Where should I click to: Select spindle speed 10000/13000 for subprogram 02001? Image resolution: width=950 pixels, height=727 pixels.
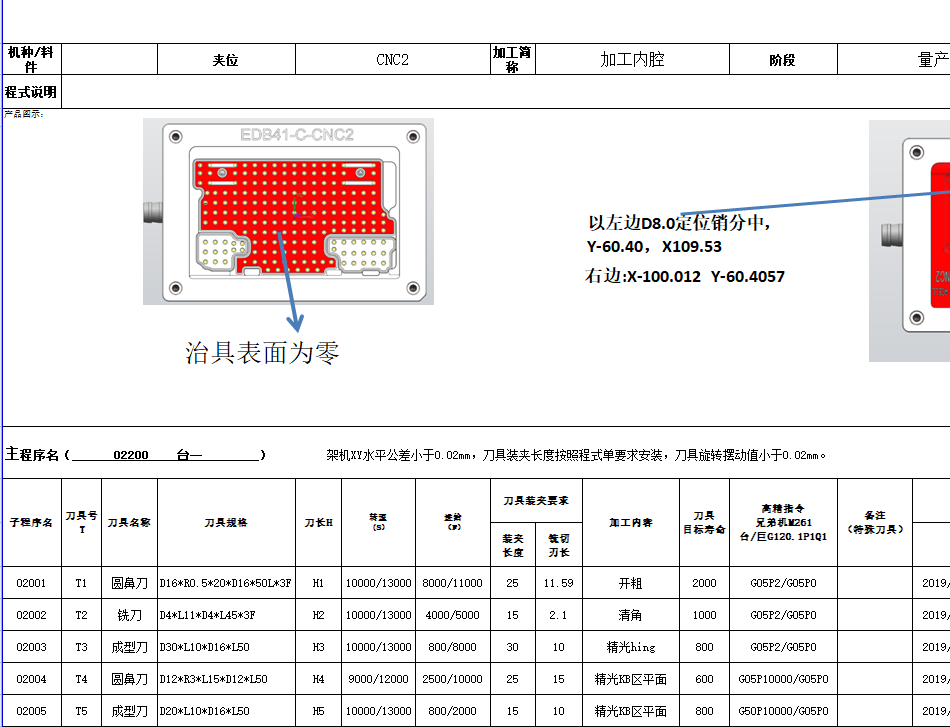(380, 581)
